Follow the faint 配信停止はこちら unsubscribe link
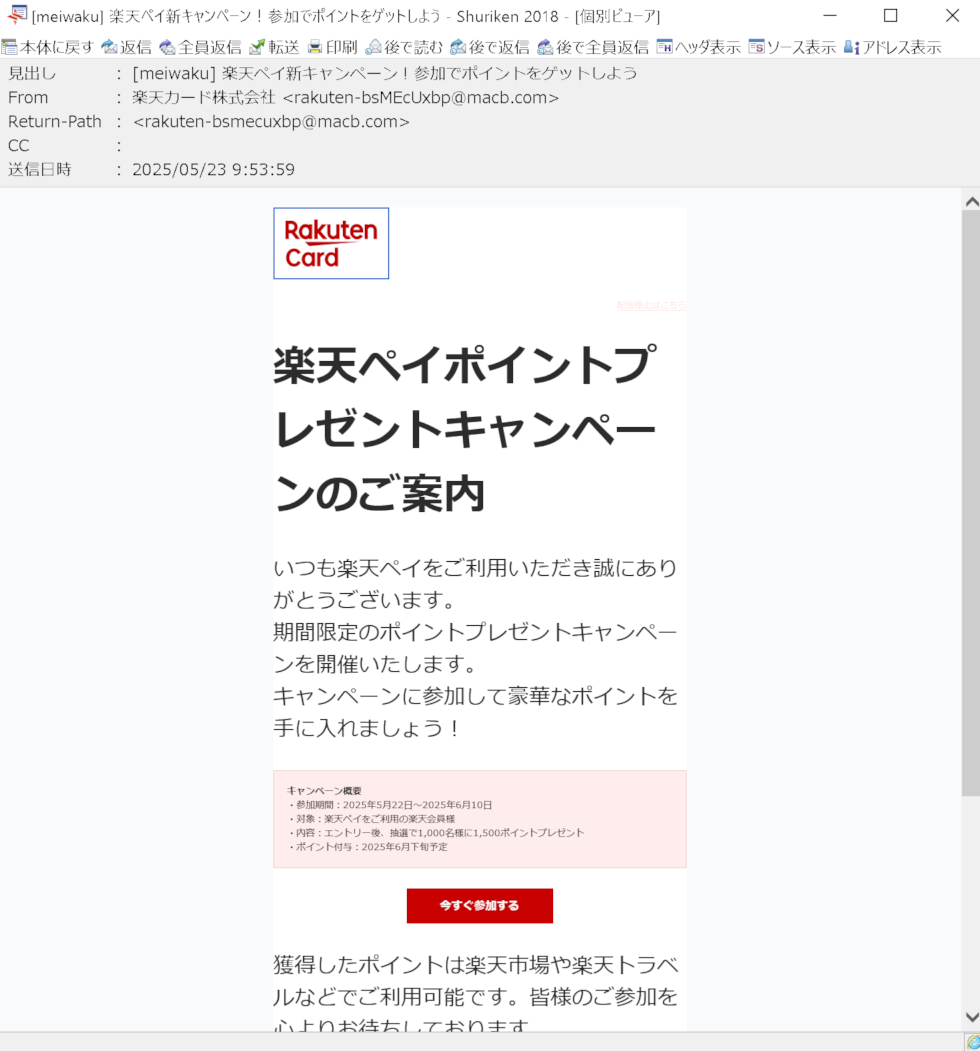Image resolution: width=980 pixels, height=1051 pixels. (x=651, y=305)
